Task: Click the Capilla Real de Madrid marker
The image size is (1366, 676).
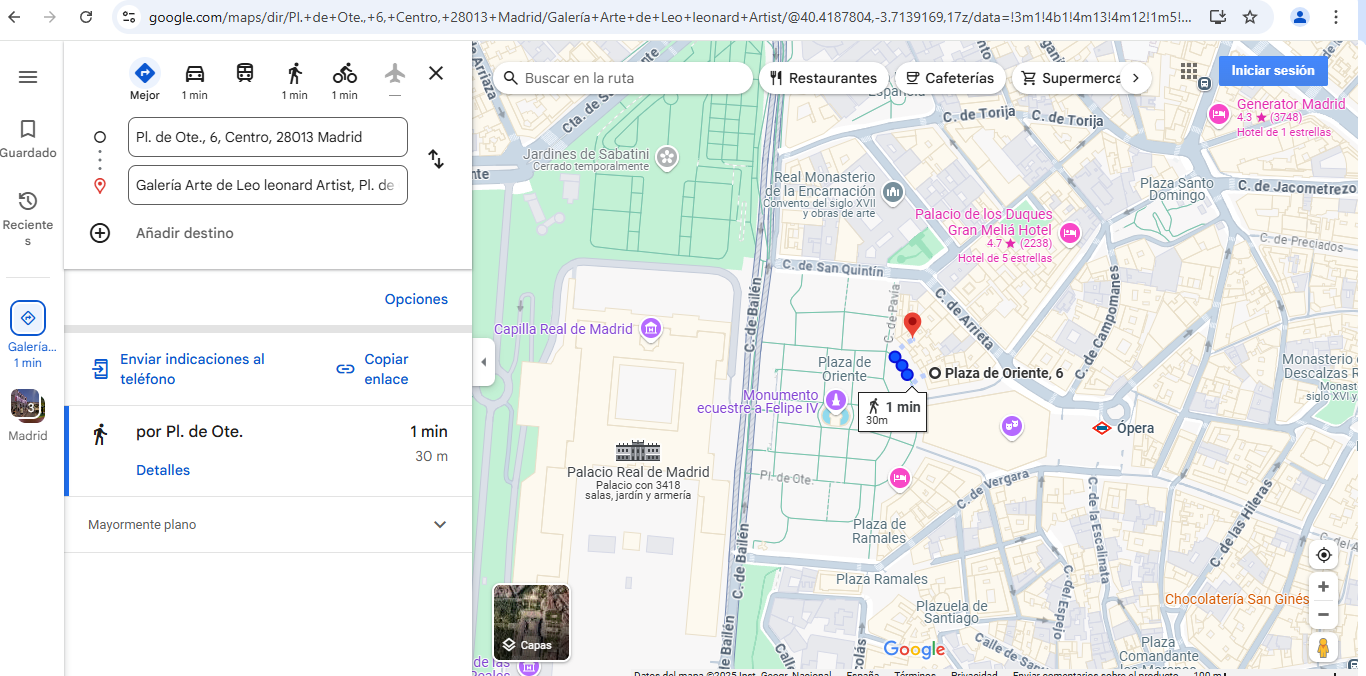Action: [x=651, y=328]
